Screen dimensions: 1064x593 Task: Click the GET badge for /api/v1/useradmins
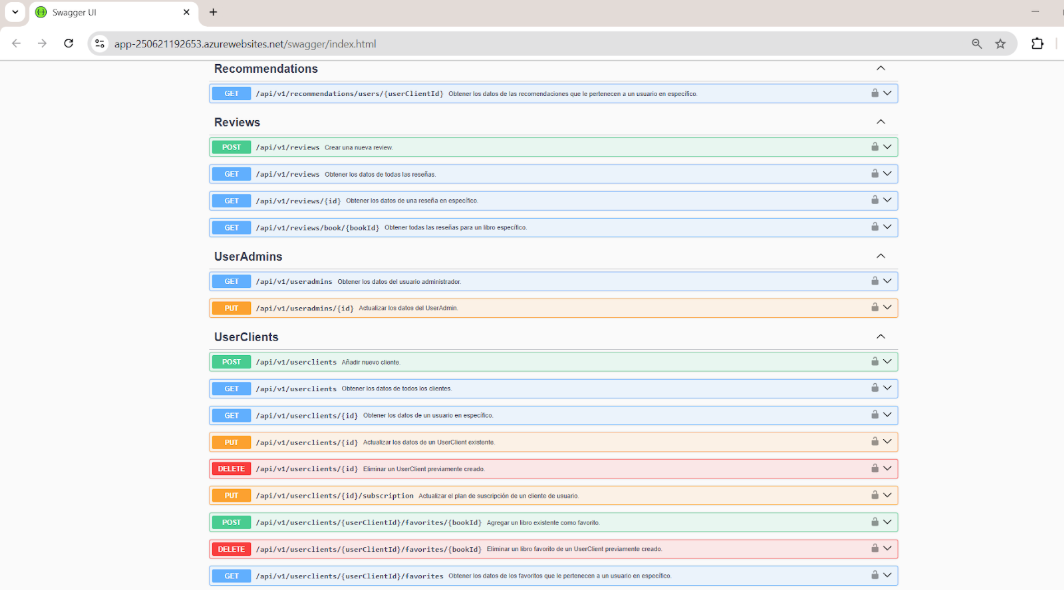(x=231, y=281)
